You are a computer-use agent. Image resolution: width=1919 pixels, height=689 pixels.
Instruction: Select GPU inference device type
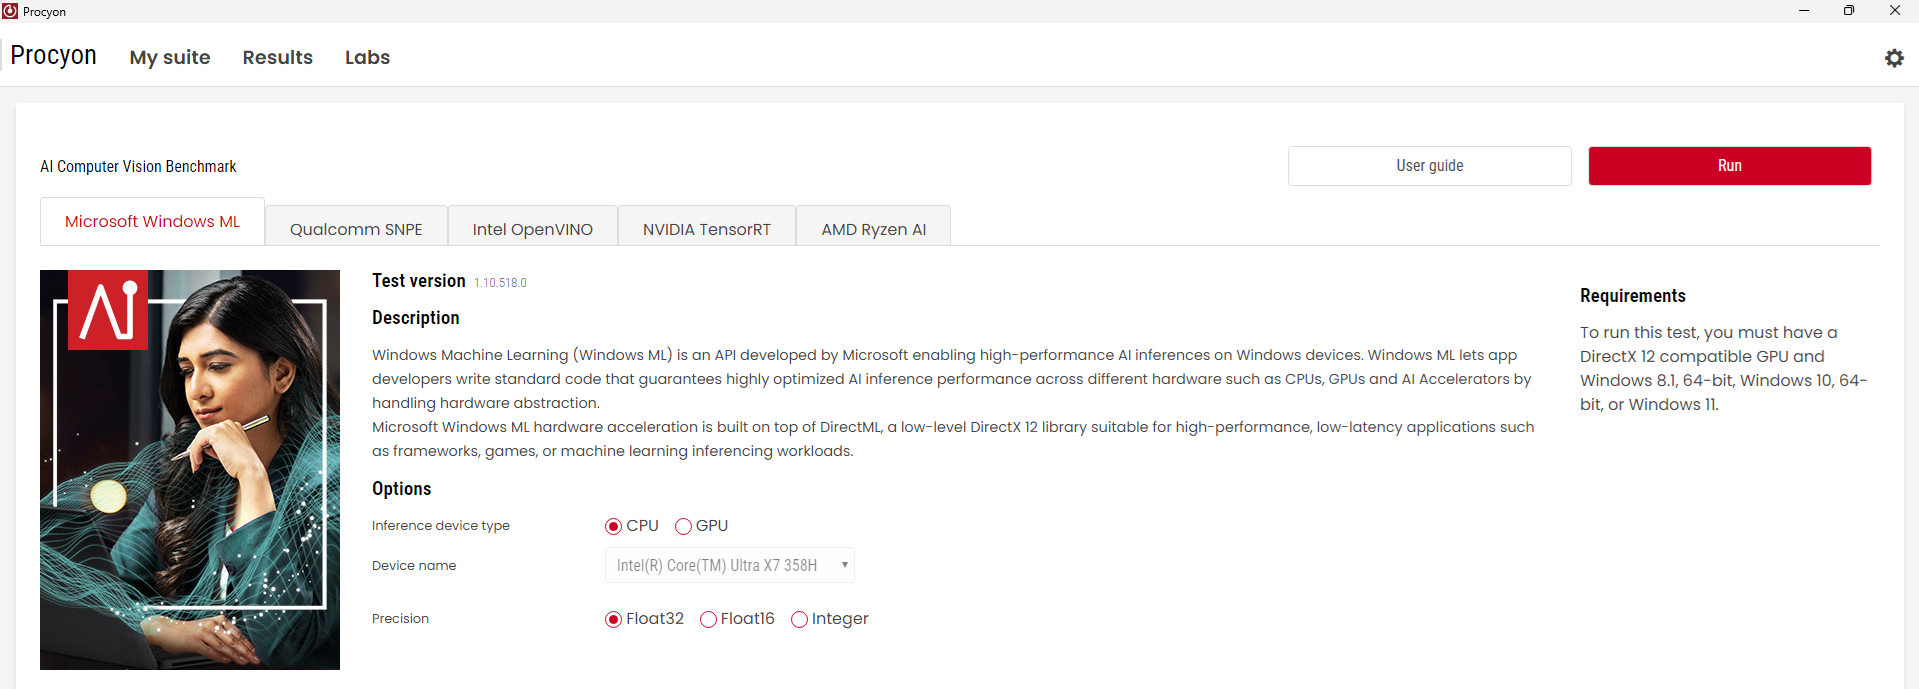pos(684,526)
